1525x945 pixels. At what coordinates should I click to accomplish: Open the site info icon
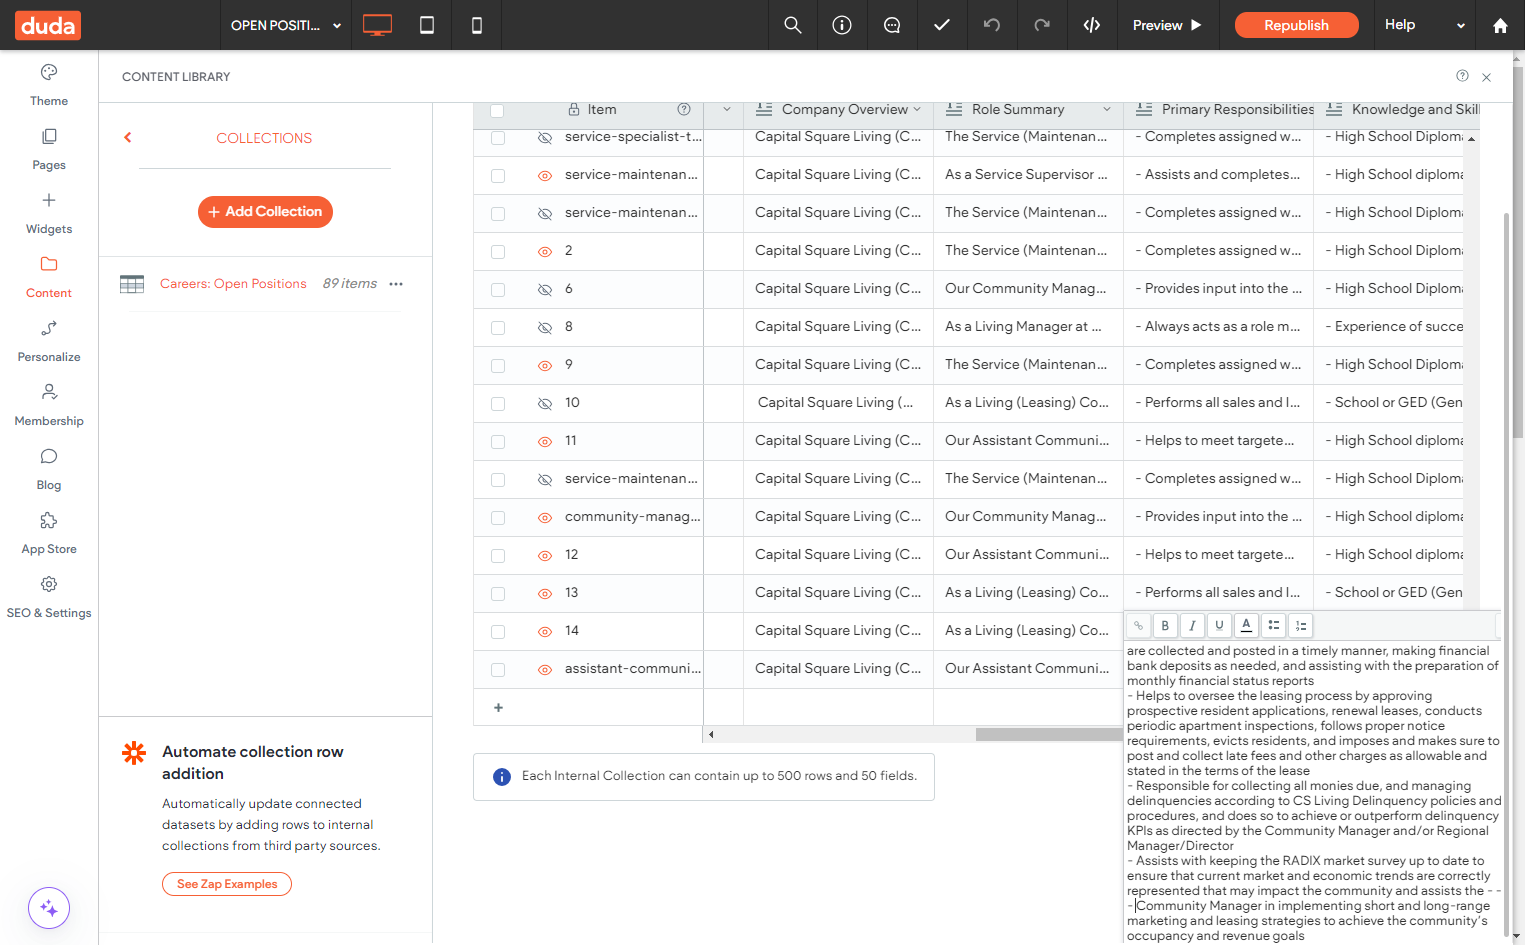point(842,25)
